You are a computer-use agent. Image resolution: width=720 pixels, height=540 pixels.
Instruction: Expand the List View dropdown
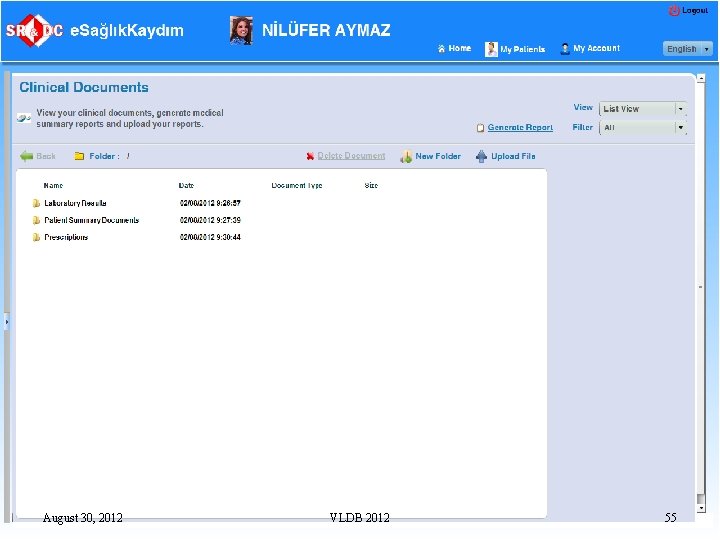point(642,109)
